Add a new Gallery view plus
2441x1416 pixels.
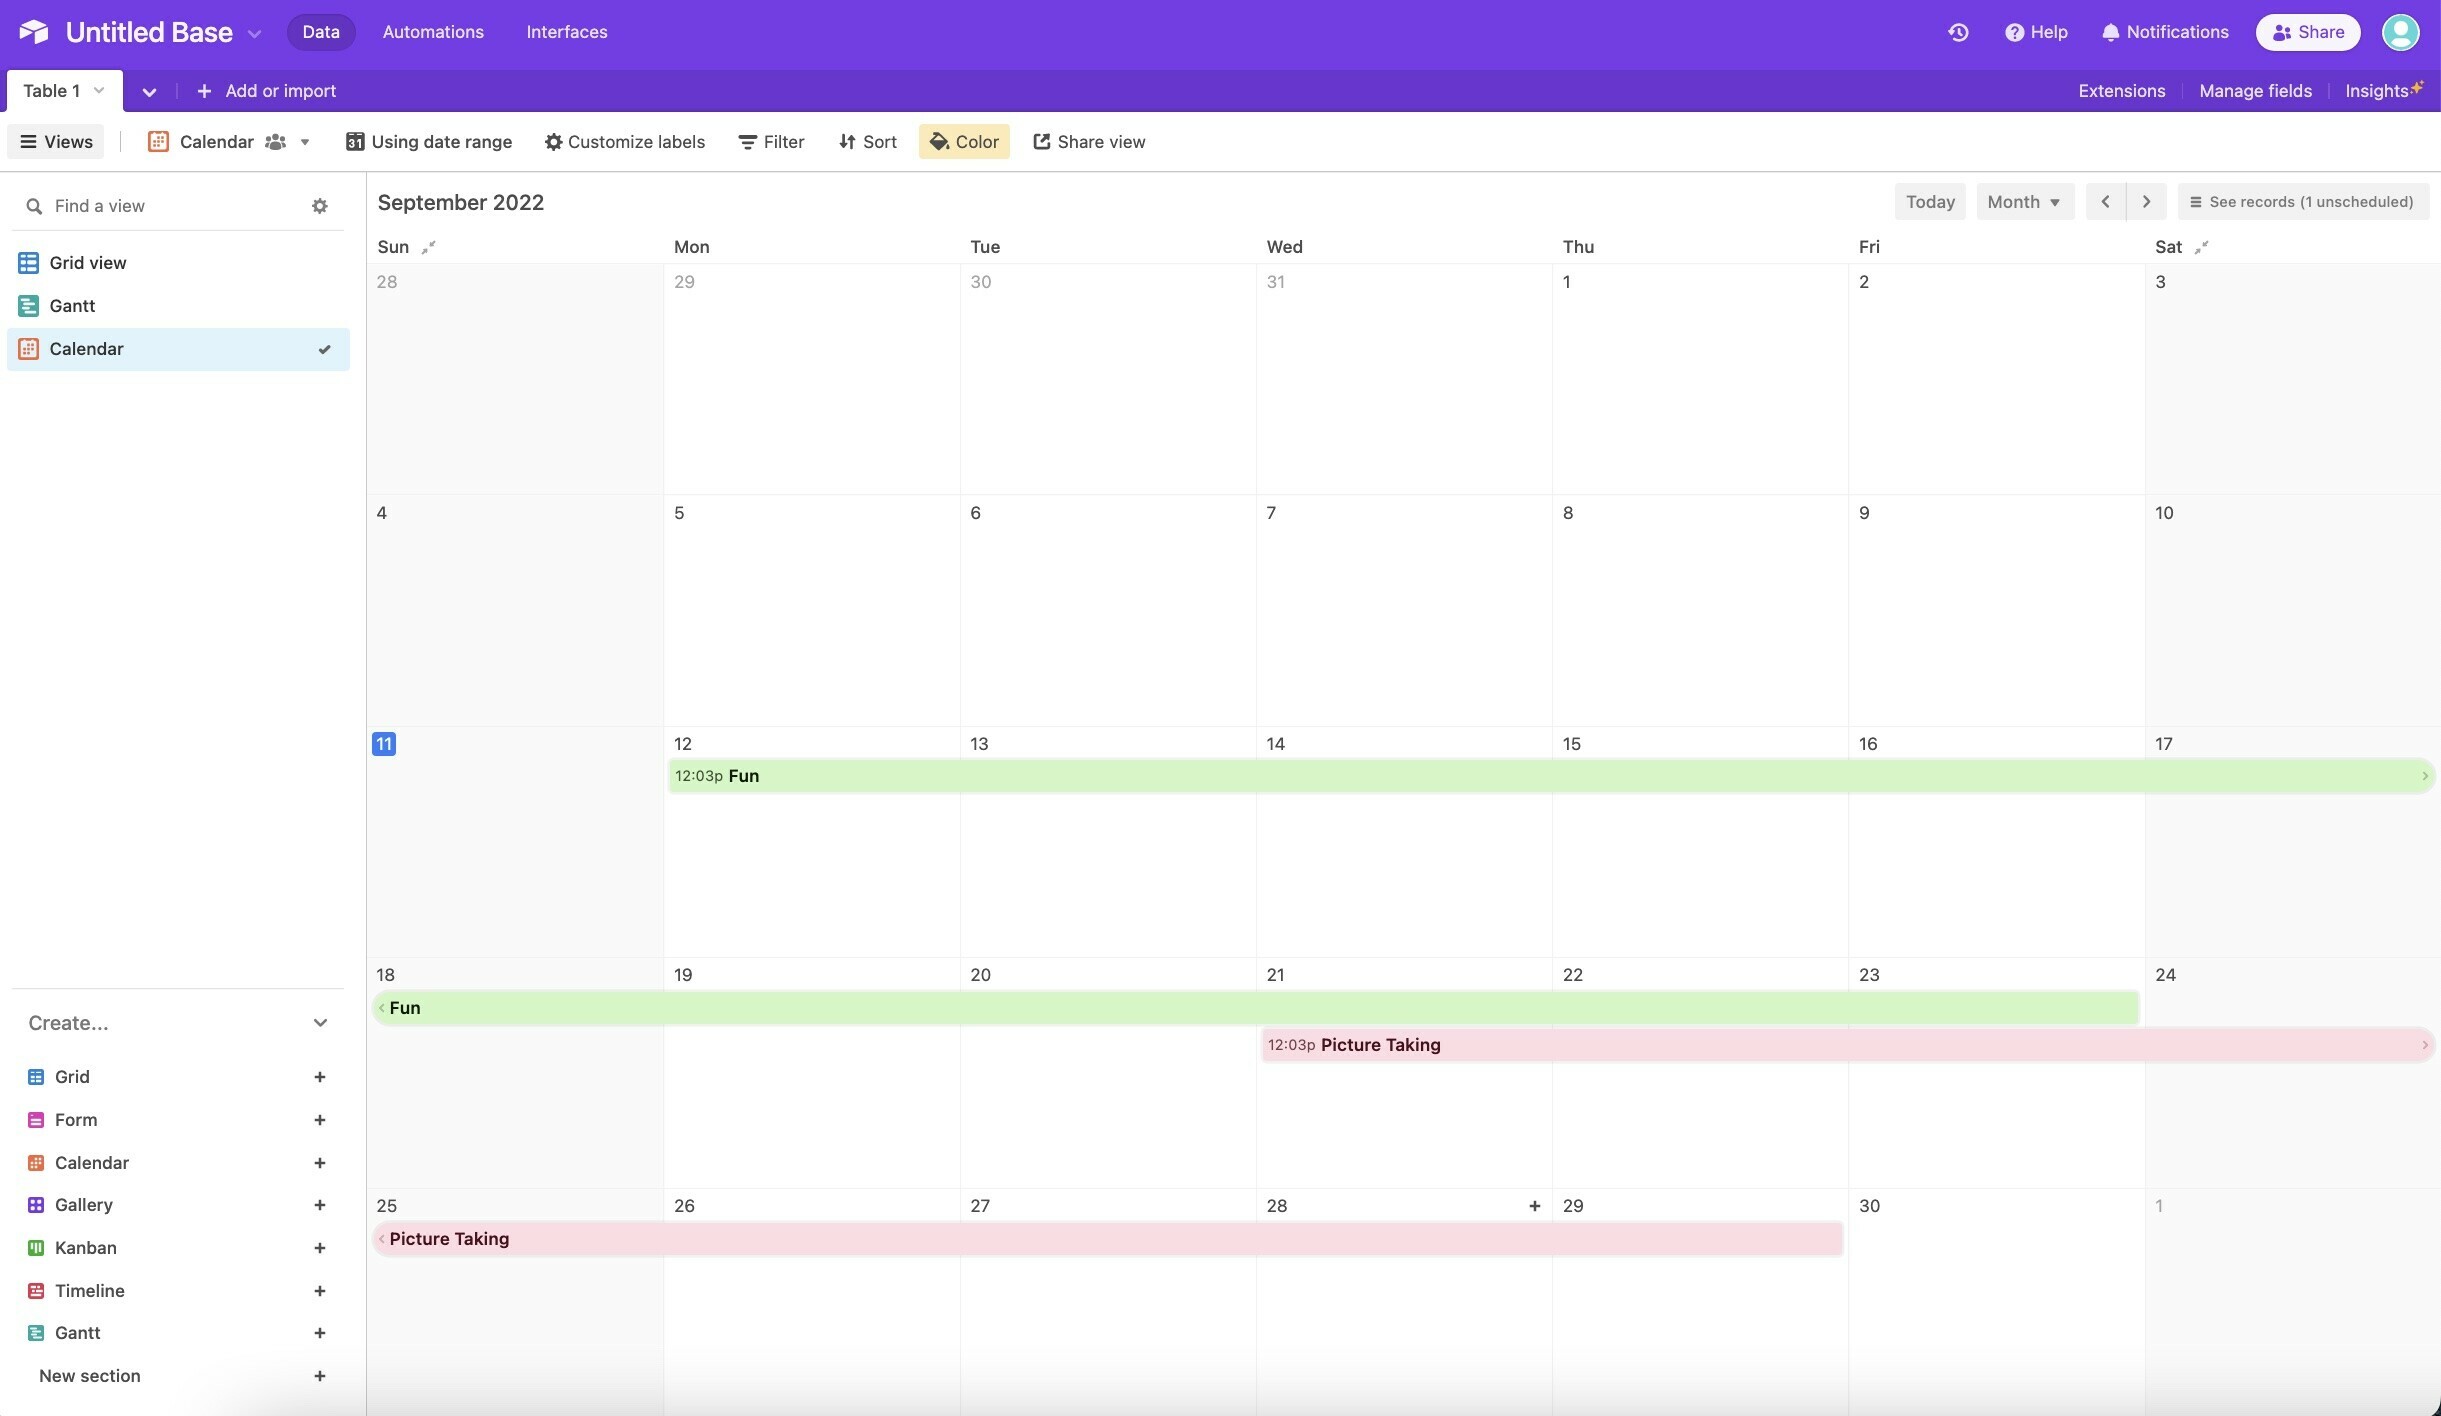[x=320, y=1205]
